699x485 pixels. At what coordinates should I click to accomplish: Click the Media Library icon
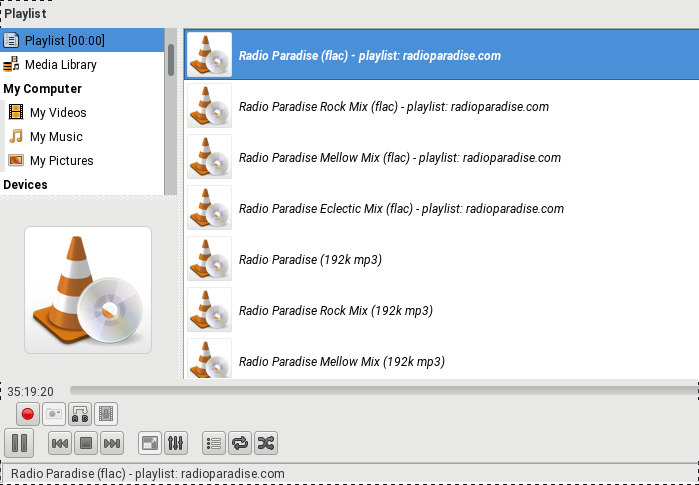click(11, 64)
